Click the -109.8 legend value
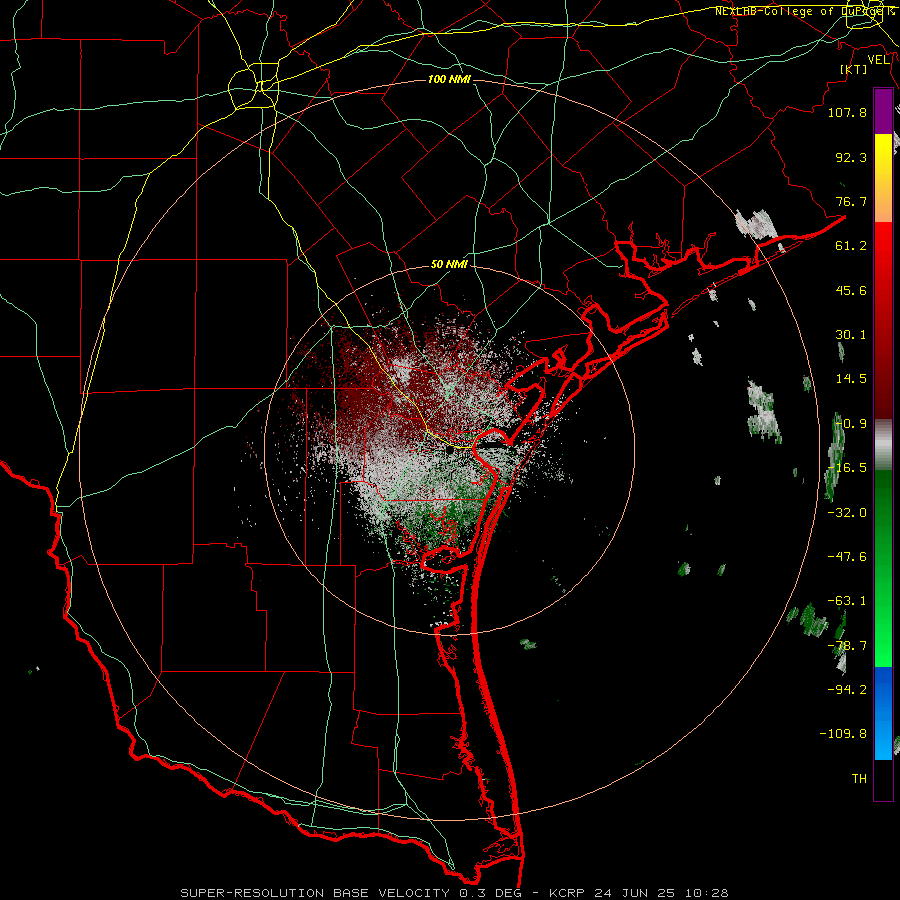Image resolution: width=900 pixels, height=900 pixels. [x=843, y=734]
